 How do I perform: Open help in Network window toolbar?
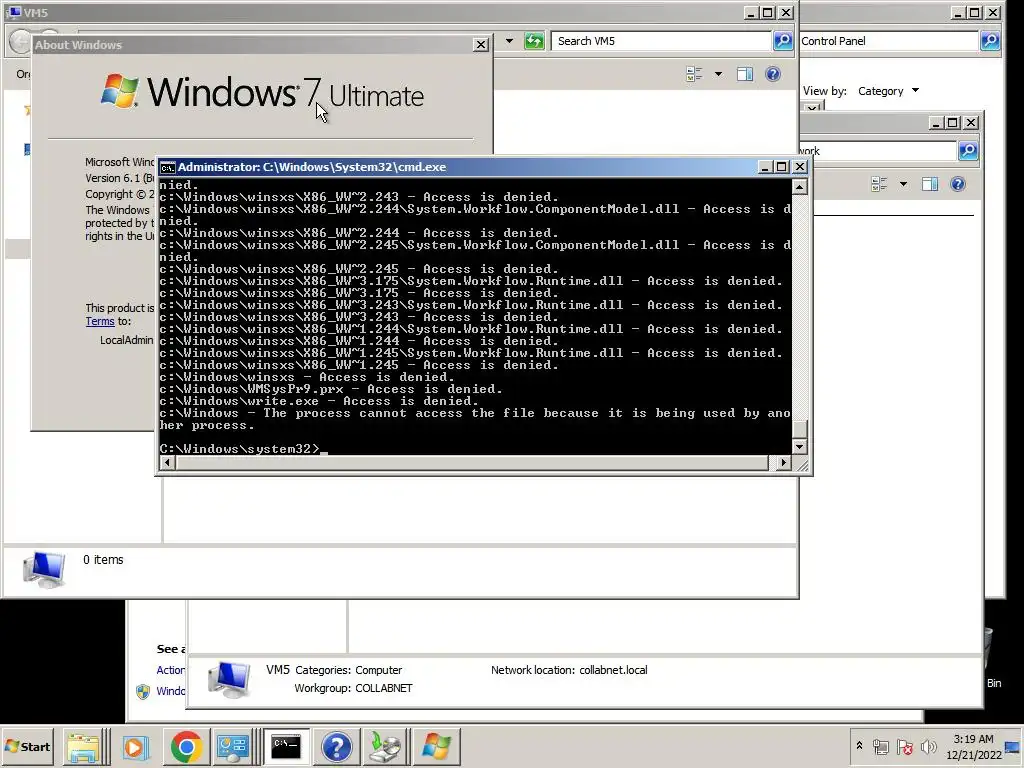click(x=957, y=184)
